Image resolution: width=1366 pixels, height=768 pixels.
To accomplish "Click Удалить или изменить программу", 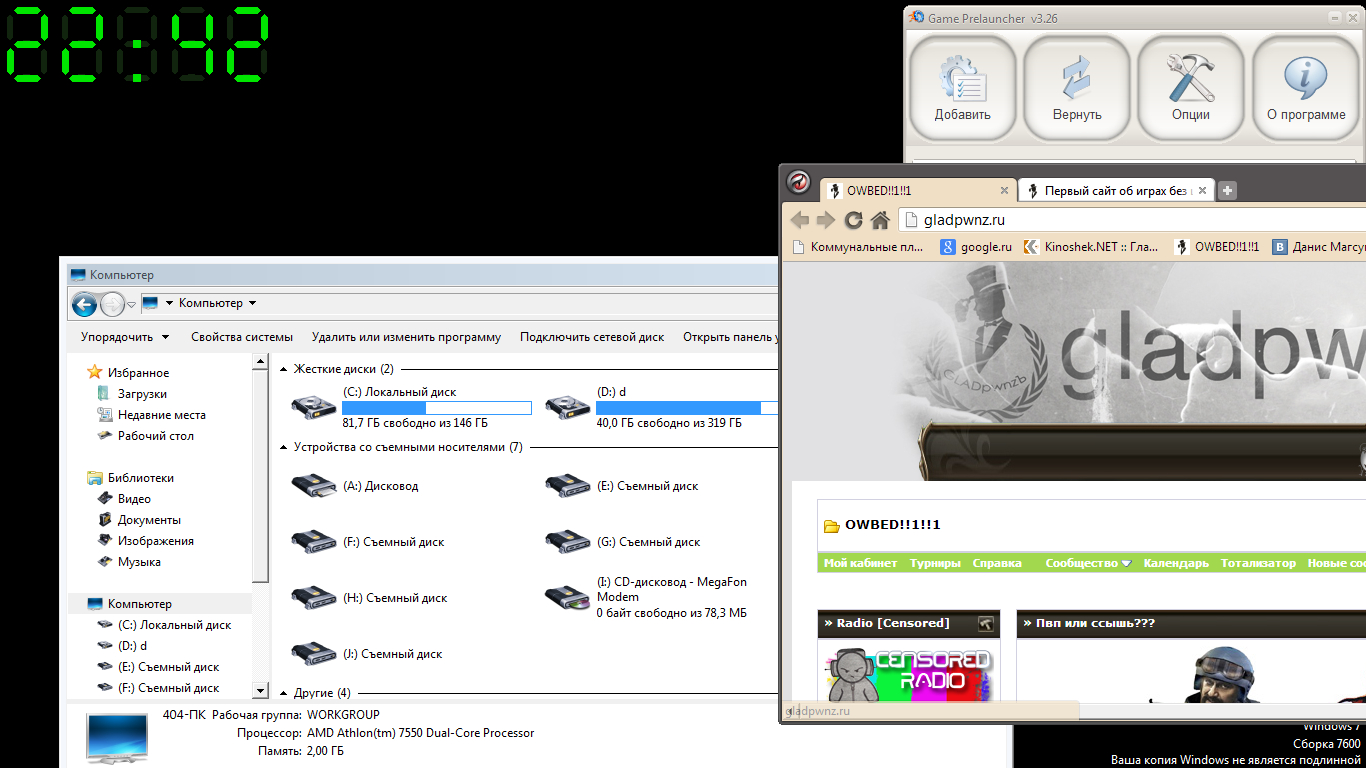I will [x=406, y=337].
